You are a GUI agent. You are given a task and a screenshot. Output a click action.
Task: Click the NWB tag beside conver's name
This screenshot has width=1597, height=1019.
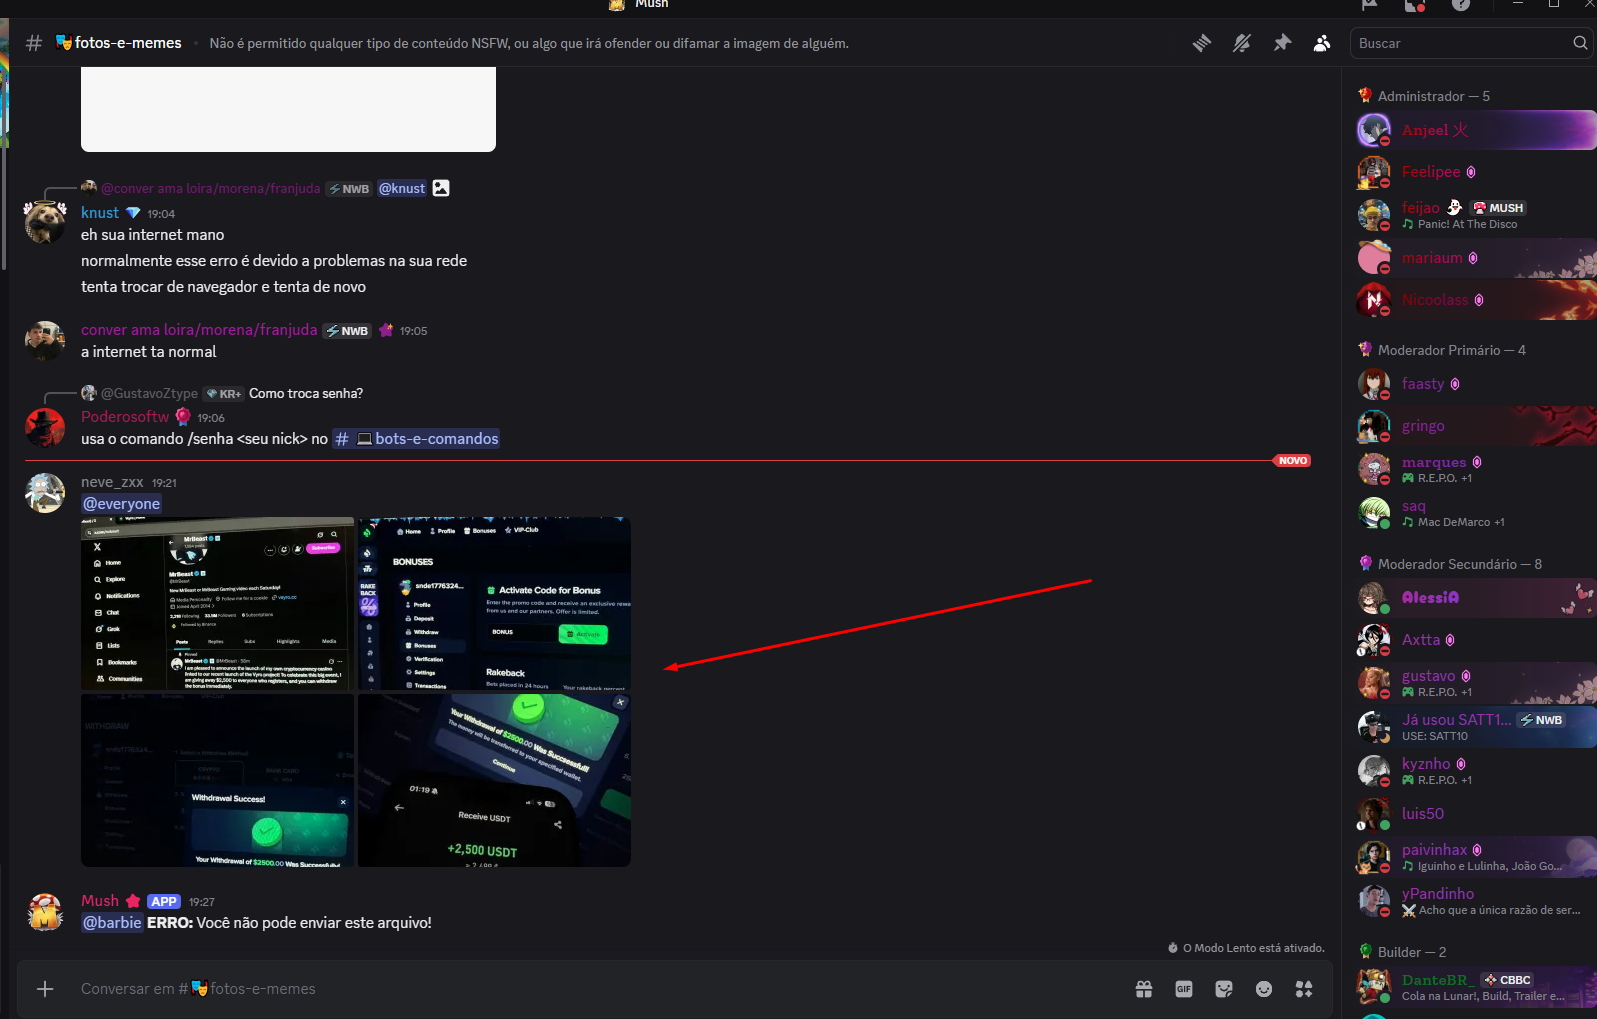pos(347,331)
